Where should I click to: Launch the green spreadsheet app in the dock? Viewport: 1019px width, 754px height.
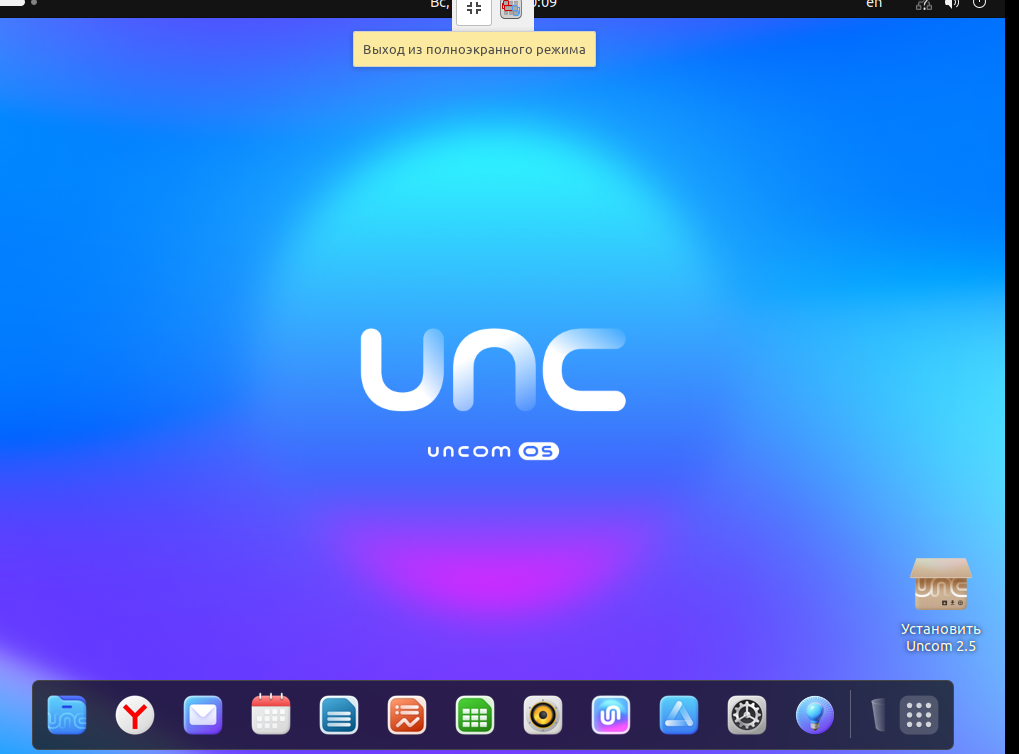pyautogui.click(x=475, y=715)
